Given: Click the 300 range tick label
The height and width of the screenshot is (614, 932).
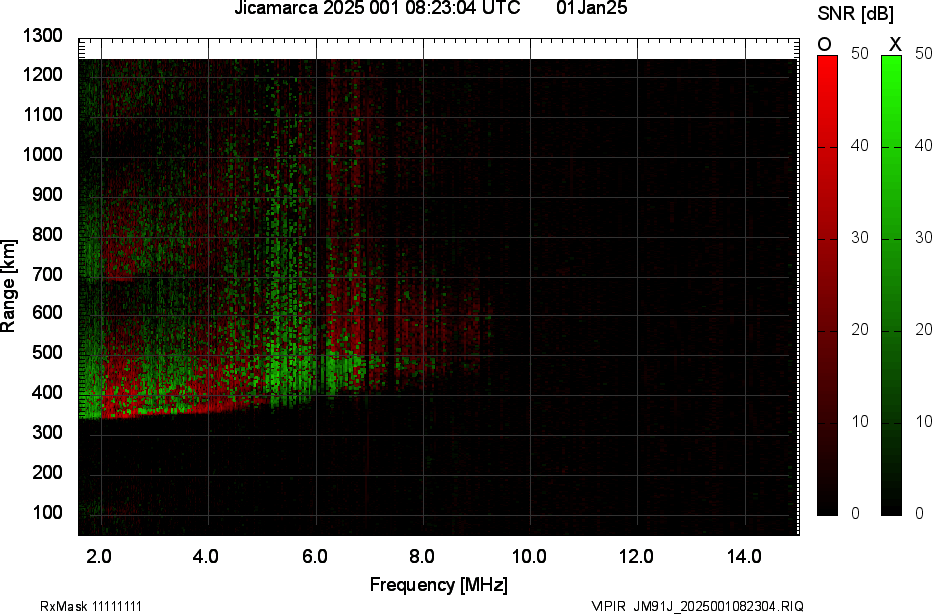Looking at the screenshot, I should 46,432.
